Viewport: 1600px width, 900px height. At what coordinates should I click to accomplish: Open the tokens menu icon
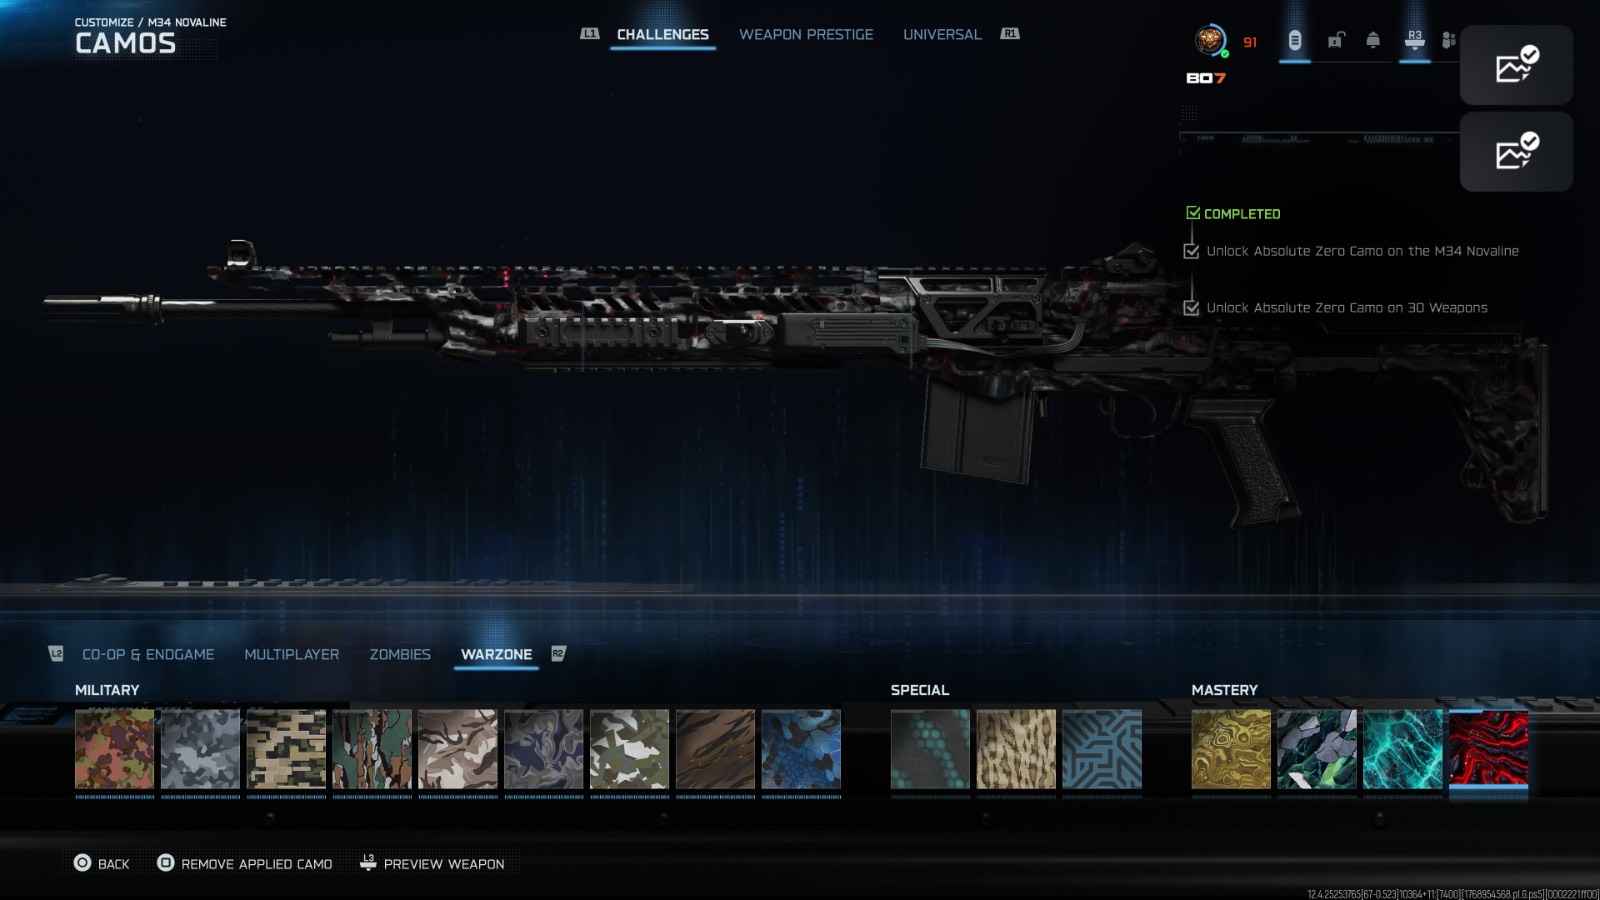pyautogui.click(x=1295, y=41)
